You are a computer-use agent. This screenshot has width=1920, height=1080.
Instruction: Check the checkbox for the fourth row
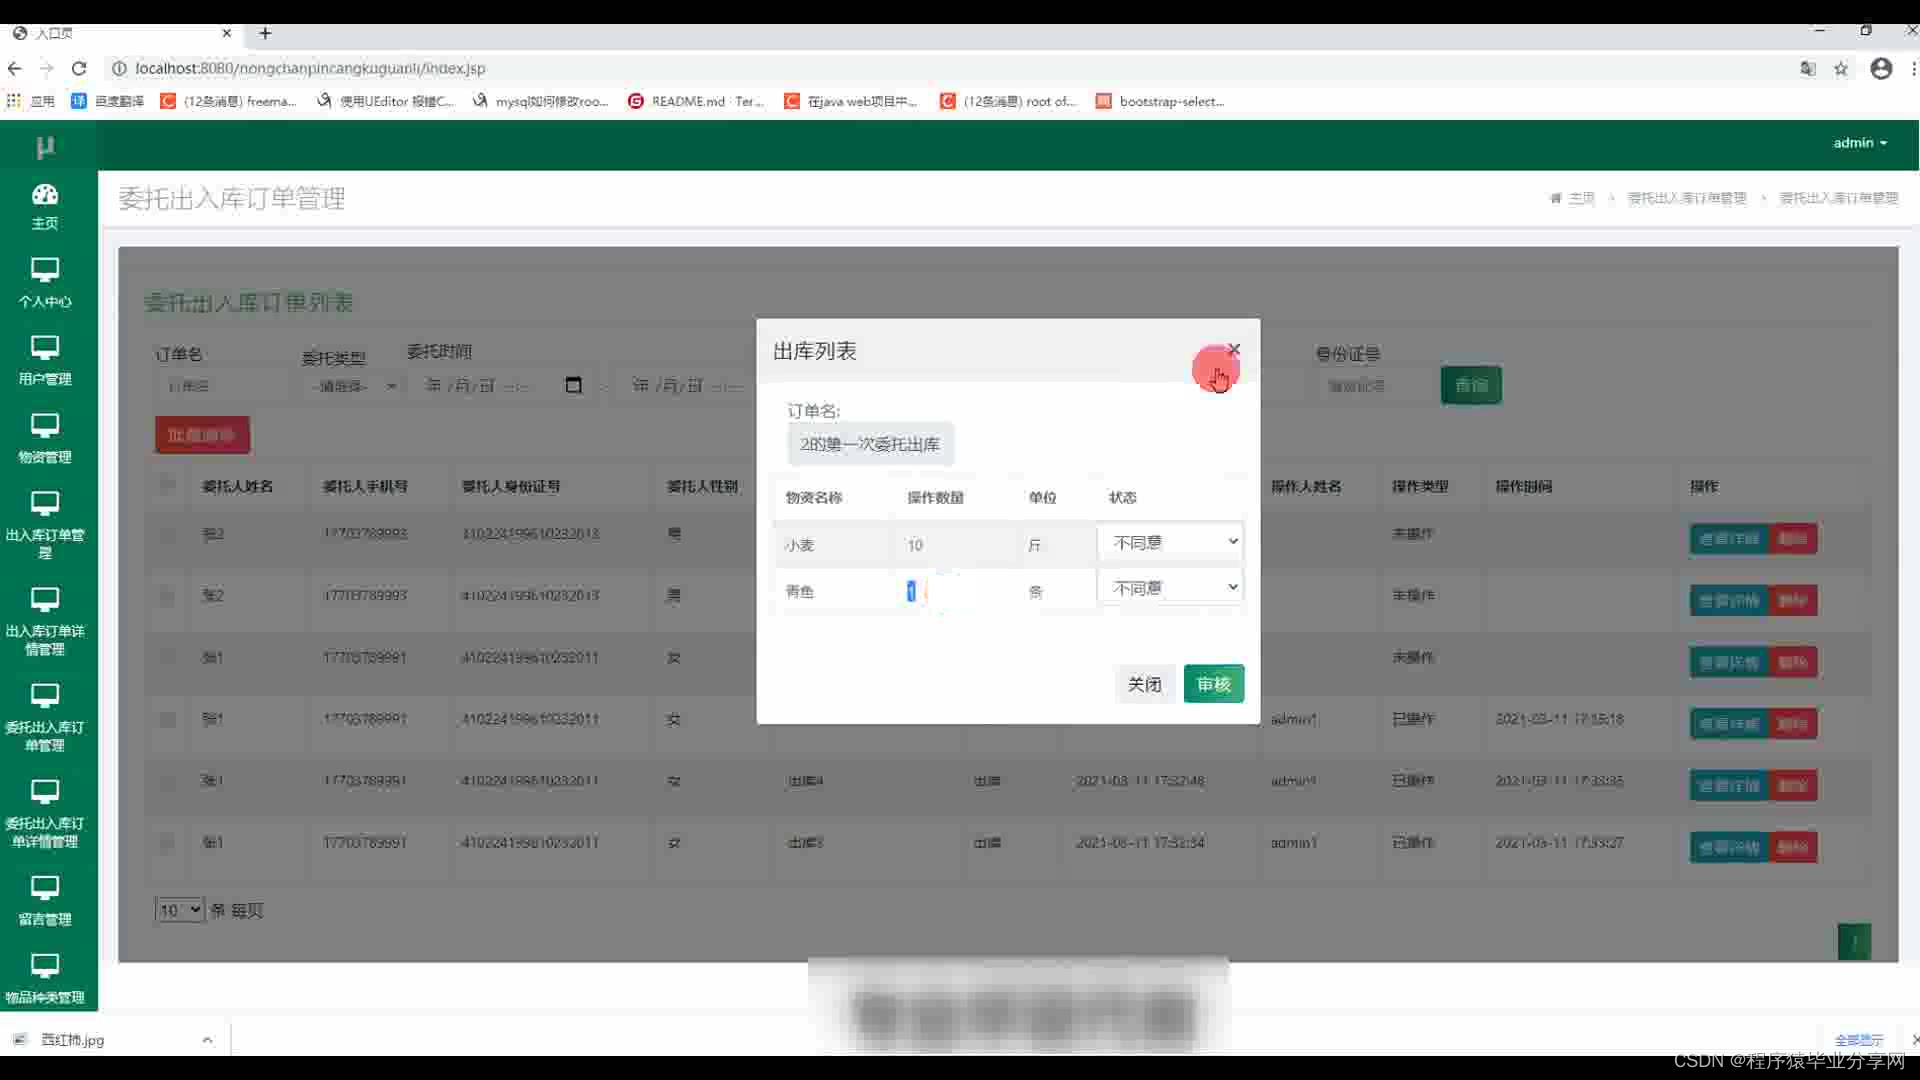click(x=167, y=719)
